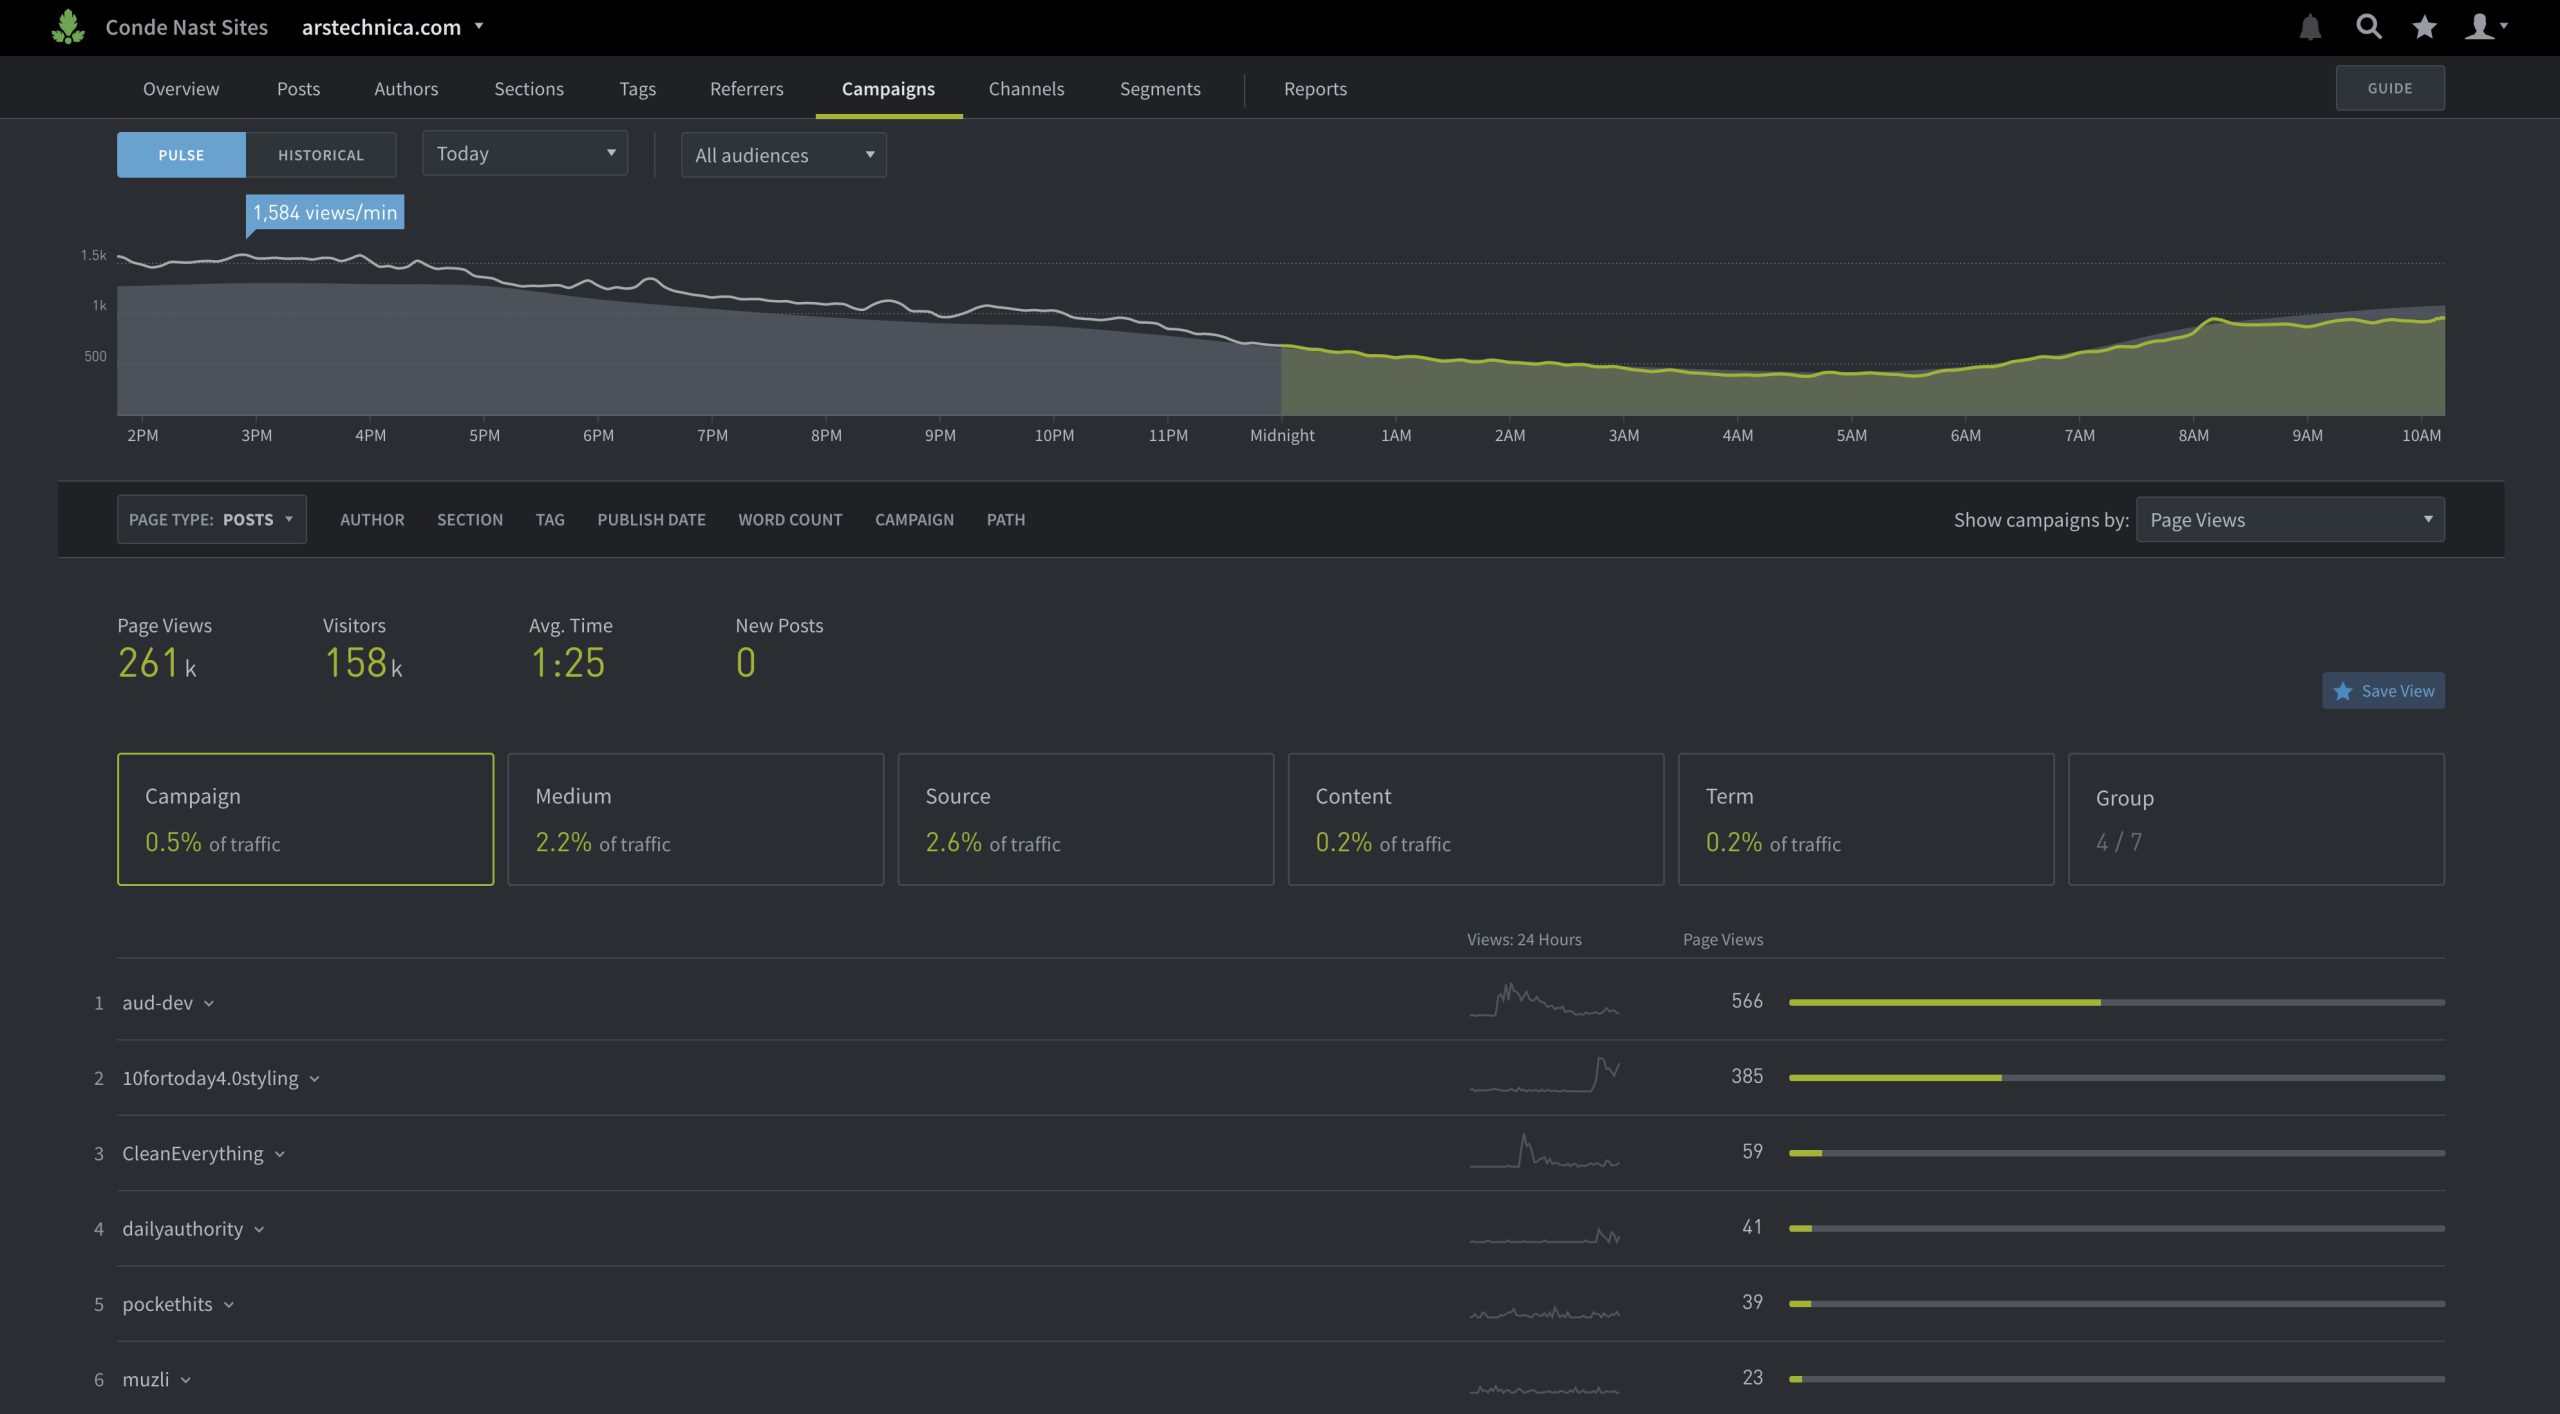Screen dimensions: 2560x1414
Task: Open the Today time range dropdown
Action: 524,153
